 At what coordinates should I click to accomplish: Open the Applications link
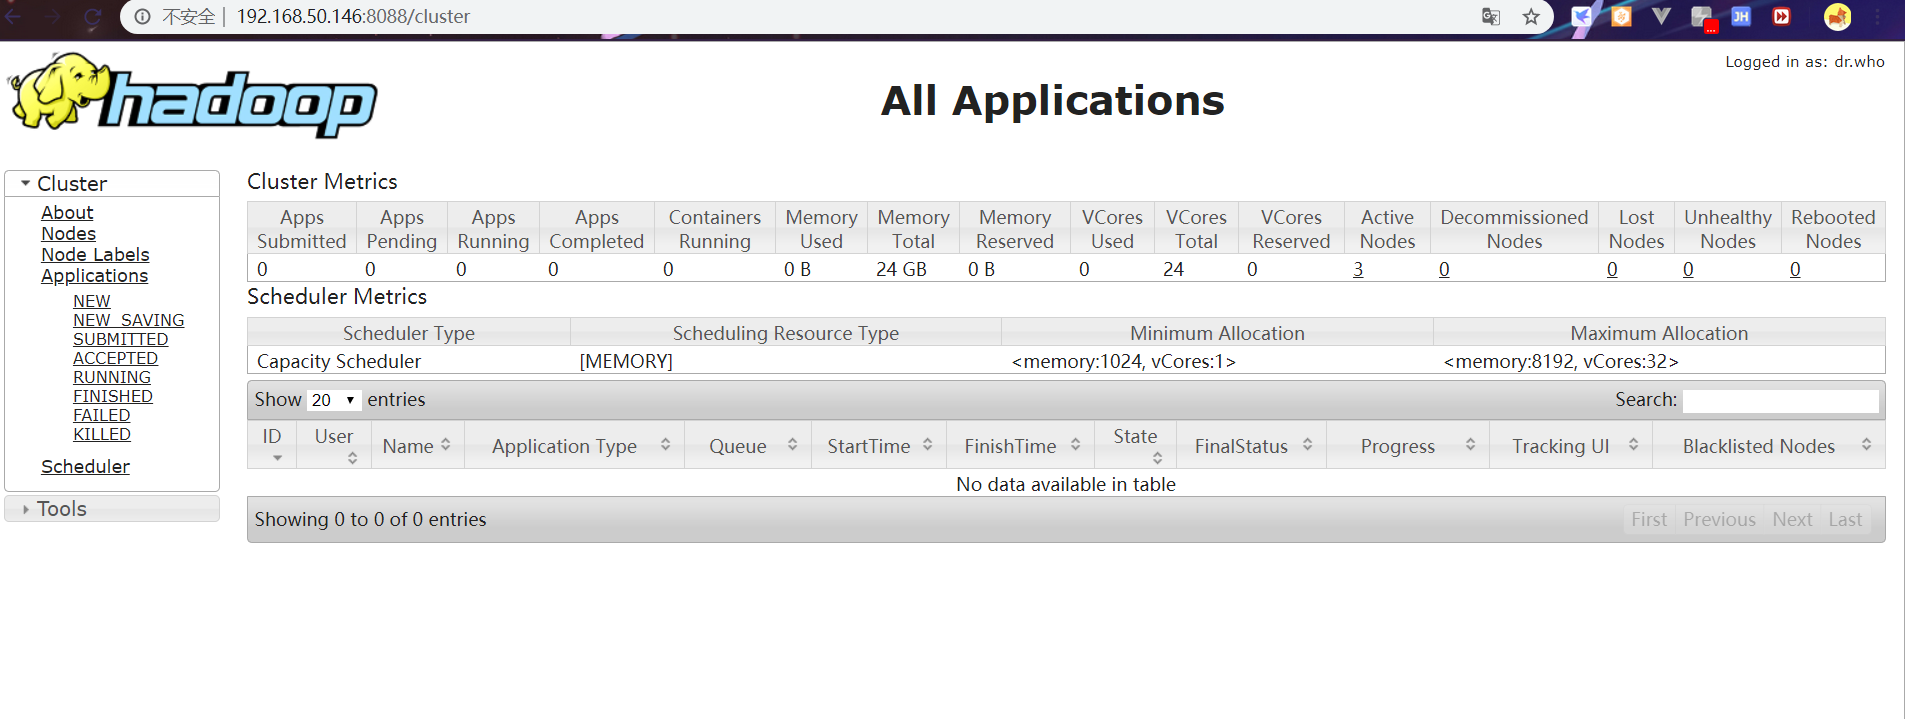tap(94, 275)
